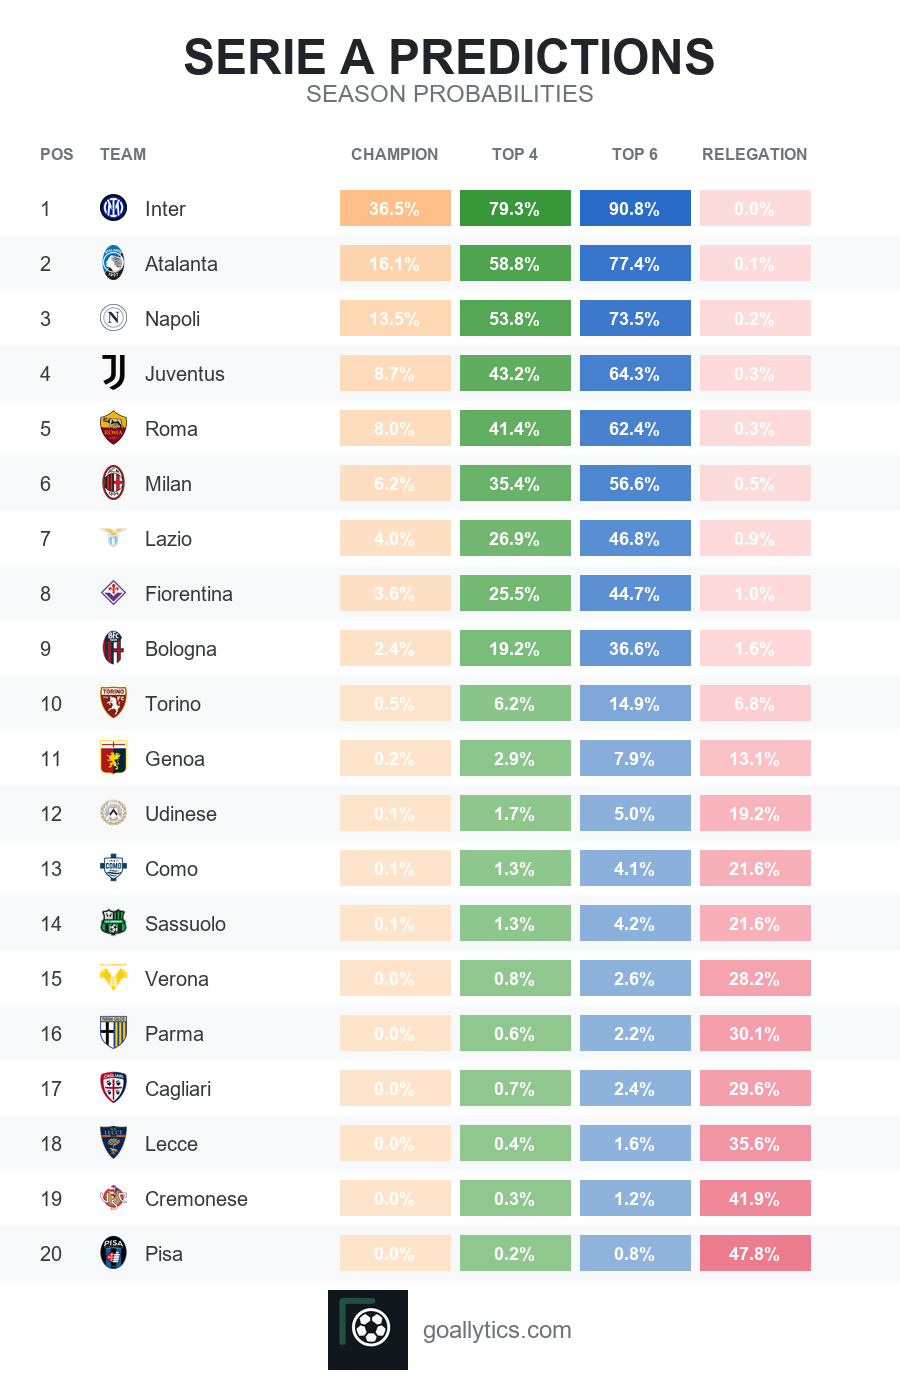Select Atalanta's 58.8% top 4 cell
This screenshot has width=900, height=1380.
tap(515, 263)
